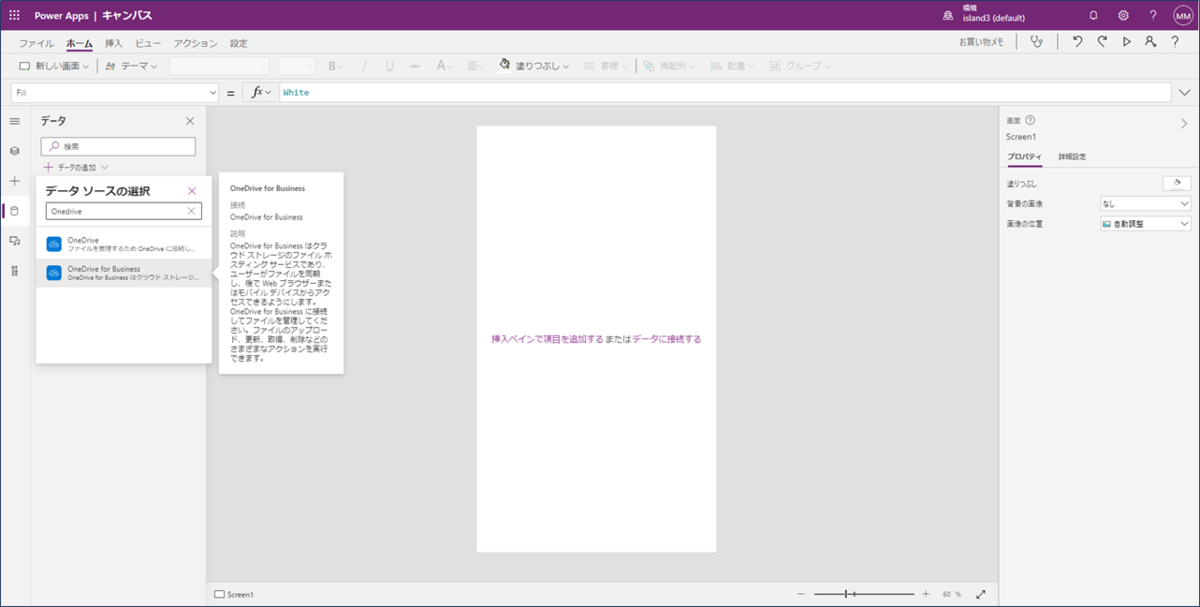Zoom out with the minus button
The height and width of the screenshot is (607, 1200).
pos(801,594)
